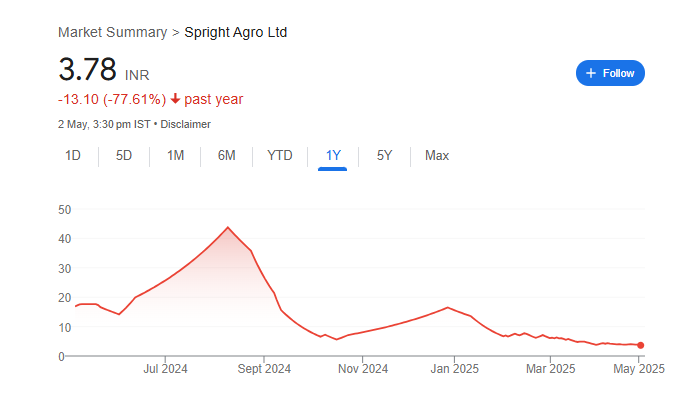Click the 50 value on the y-axis
The width and height of the screenshot is (694, 393).
coord(65,210)
